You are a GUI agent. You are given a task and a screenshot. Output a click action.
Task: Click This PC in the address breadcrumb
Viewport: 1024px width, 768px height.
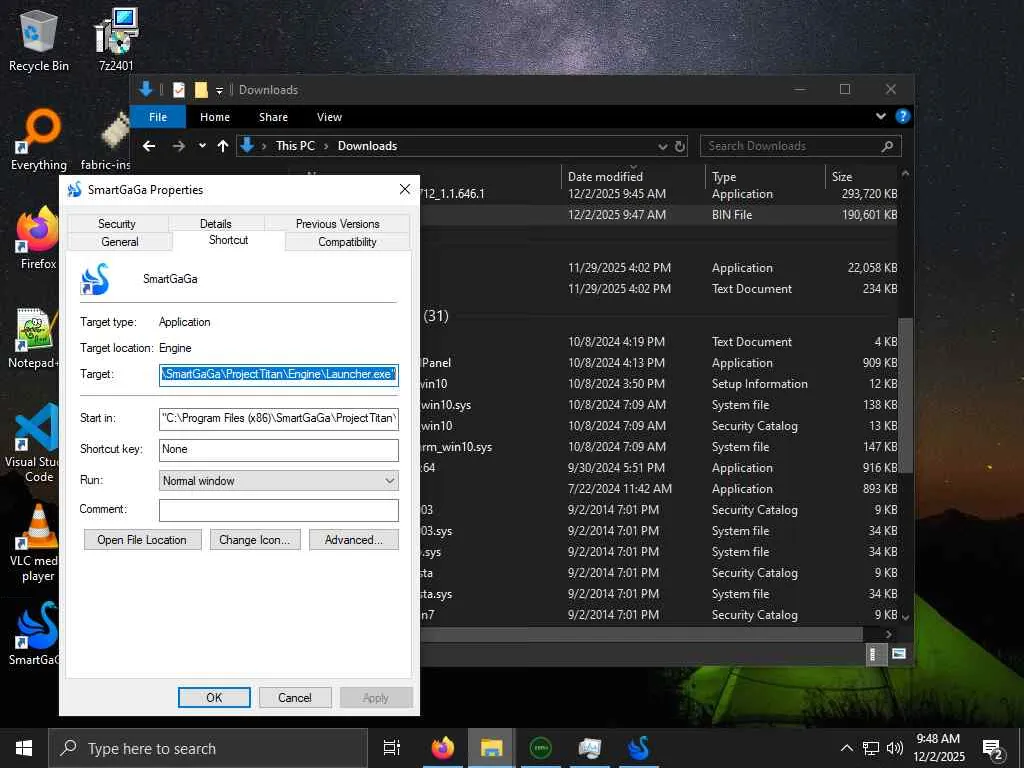[x=295, y=146]
